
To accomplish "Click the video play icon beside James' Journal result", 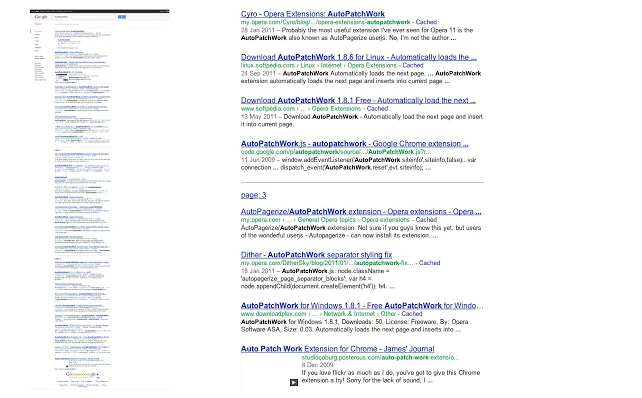I will click(294, 382).
